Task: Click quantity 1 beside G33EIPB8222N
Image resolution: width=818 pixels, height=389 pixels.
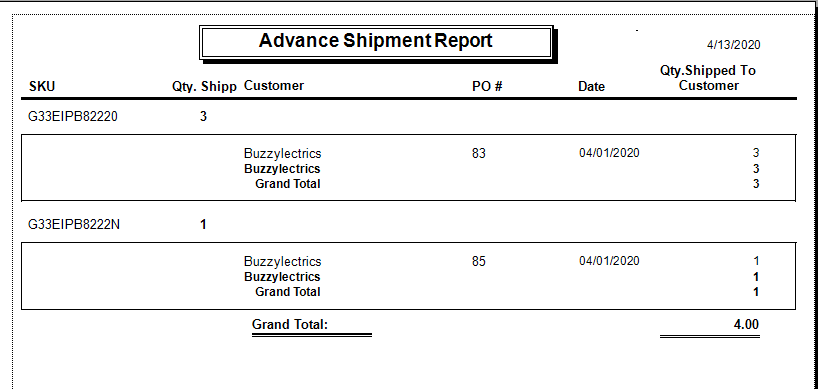Action: pyautogui.click(x=203, y=225)
